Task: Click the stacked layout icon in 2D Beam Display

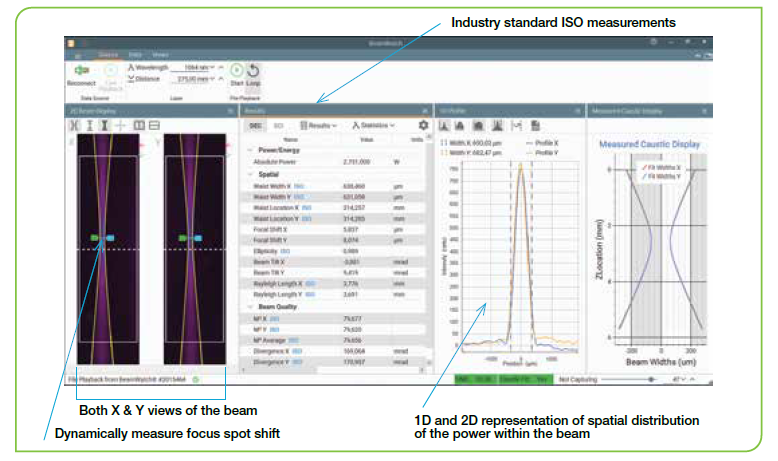Action: pos(155,126)
